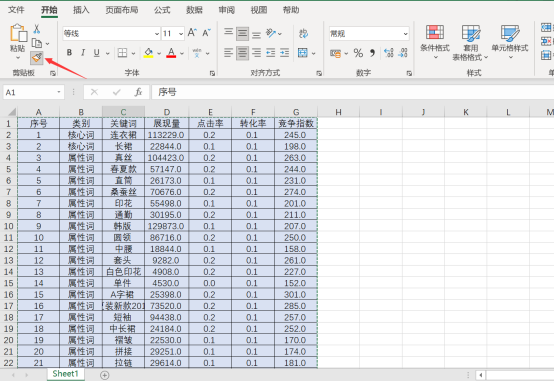The width and height of the screenshot is (554, 382).
Task: Click the merge and center icon
Action: coord(303,53)
